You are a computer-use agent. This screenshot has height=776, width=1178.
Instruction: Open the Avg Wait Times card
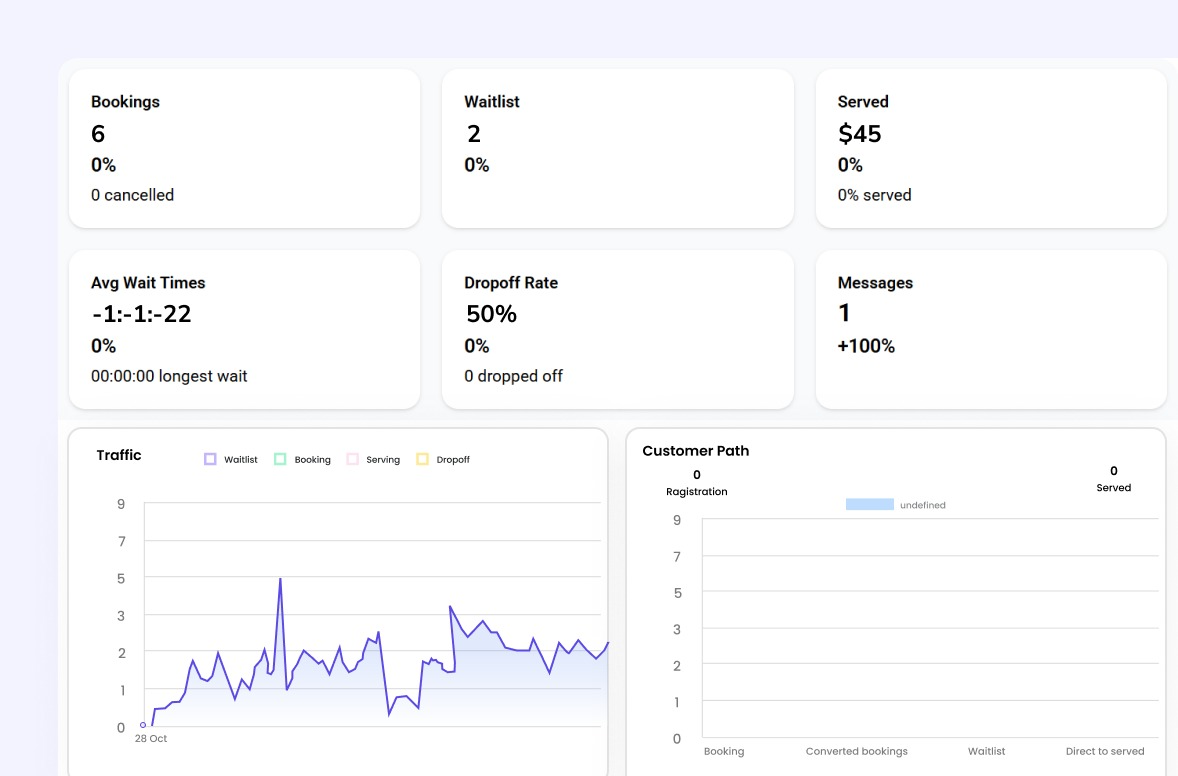[244, 328]
